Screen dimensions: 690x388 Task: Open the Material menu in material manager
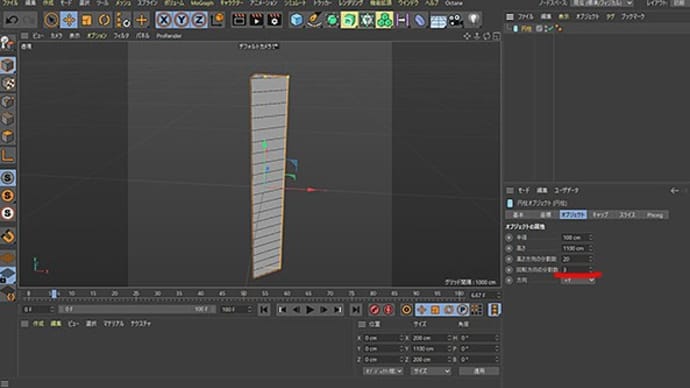[114, 323]
